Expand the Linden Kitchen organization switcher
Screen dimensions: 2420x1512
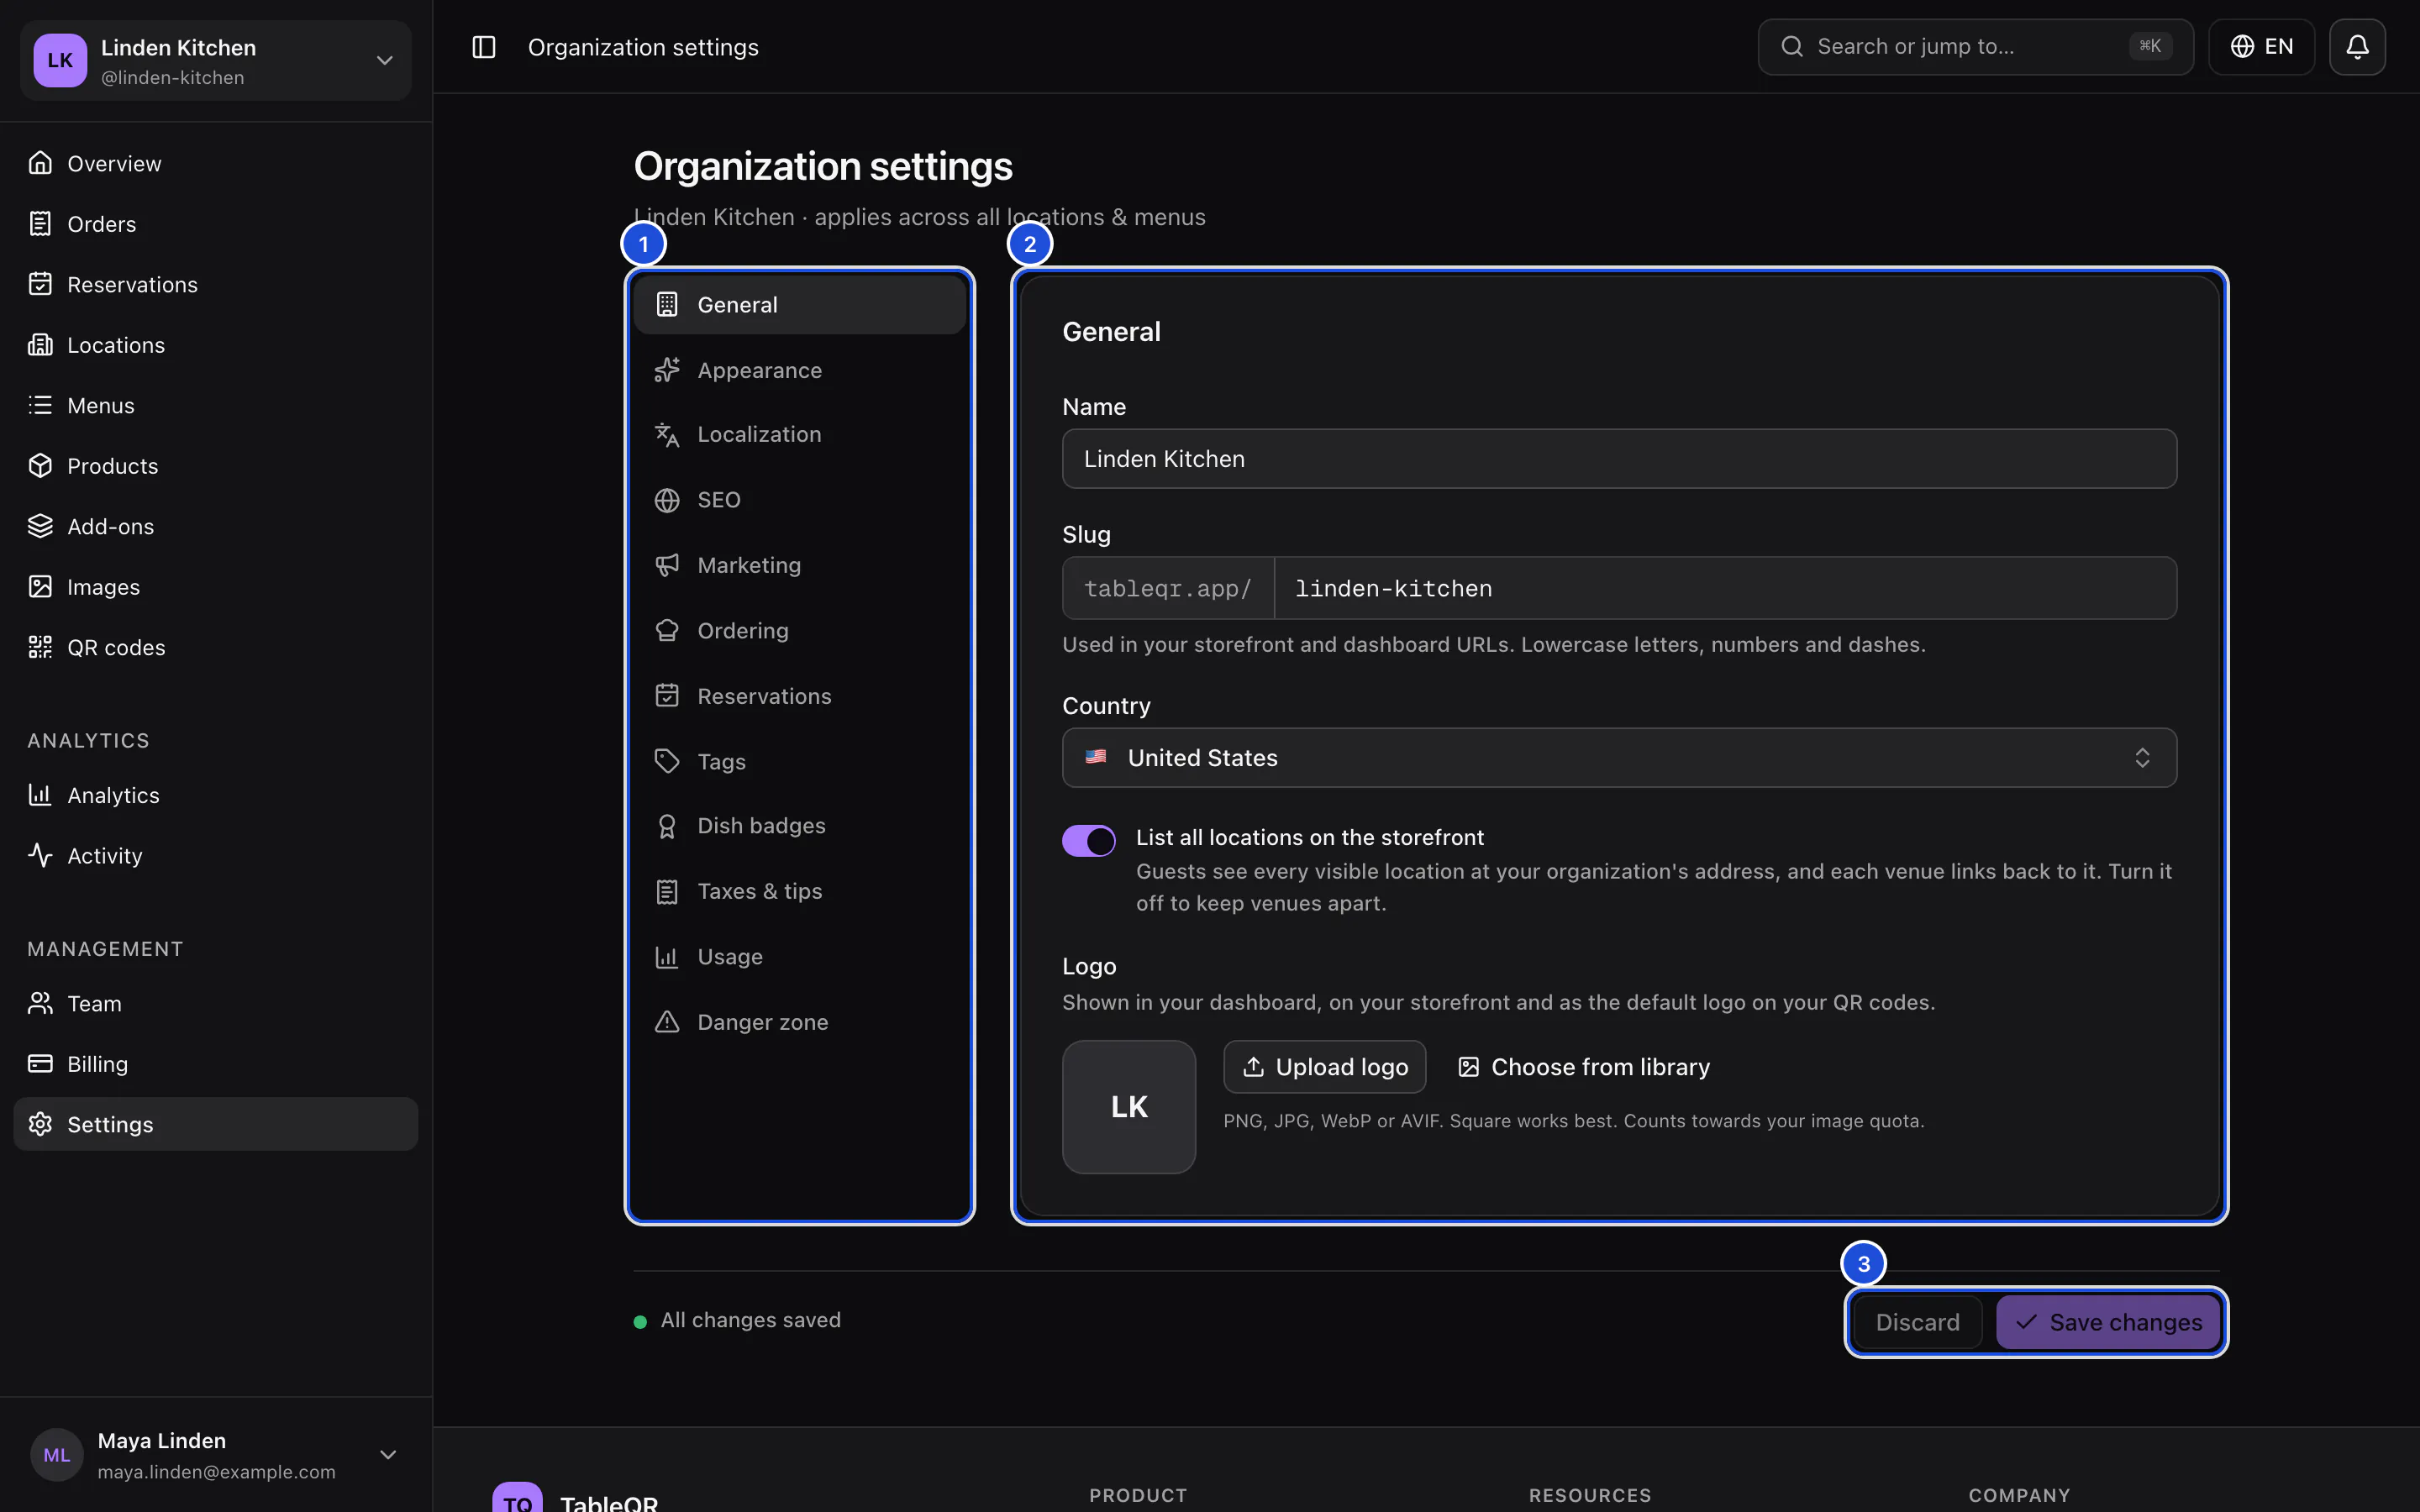click(x=216, y=61)
